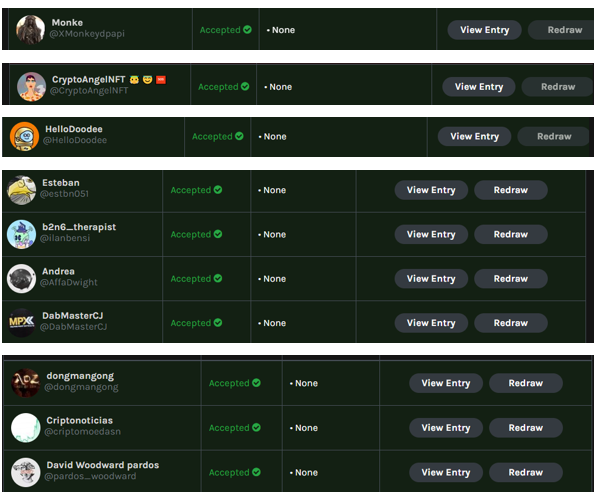Select the name Monke
Viewport: 602px width, 493px height.
point(67,23)
